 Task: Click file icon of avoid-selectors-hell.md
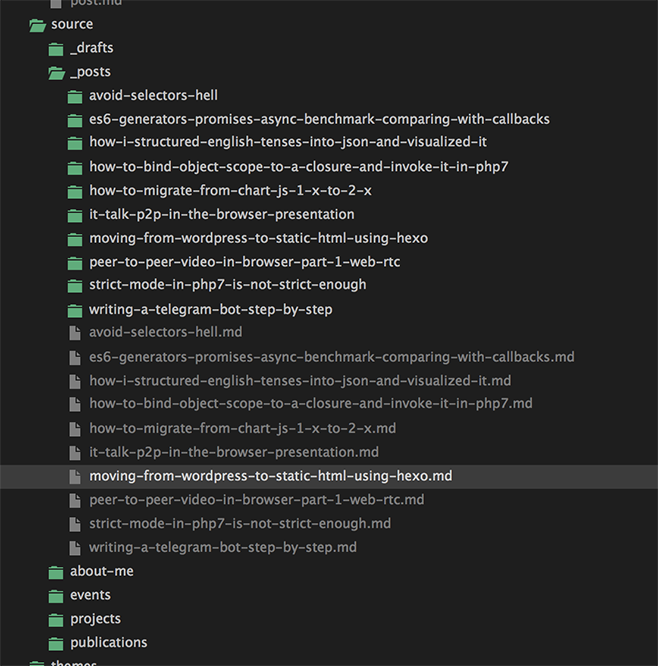coord(75,332)
